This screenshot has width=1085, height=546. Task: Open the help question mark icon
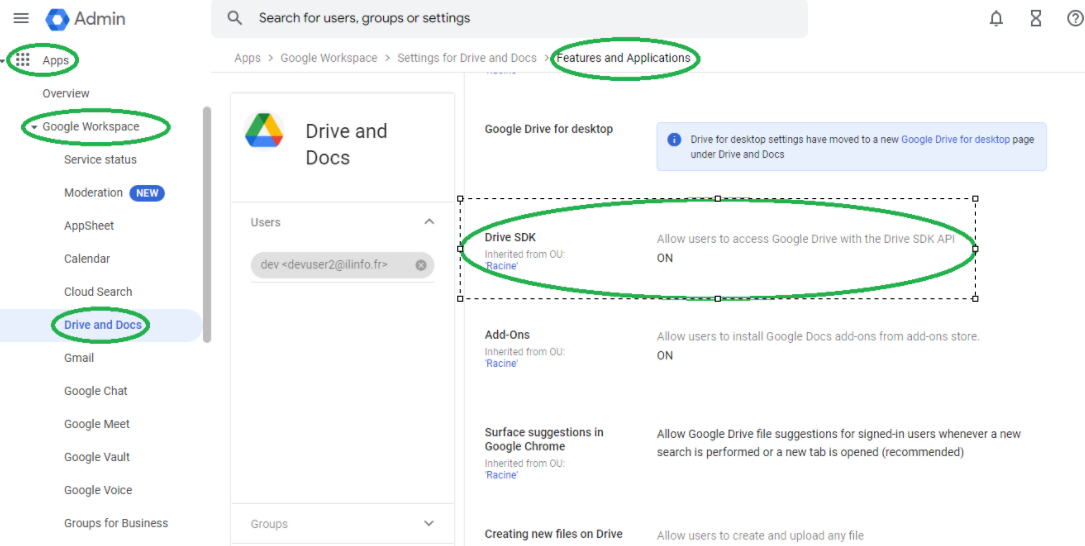1075,18
